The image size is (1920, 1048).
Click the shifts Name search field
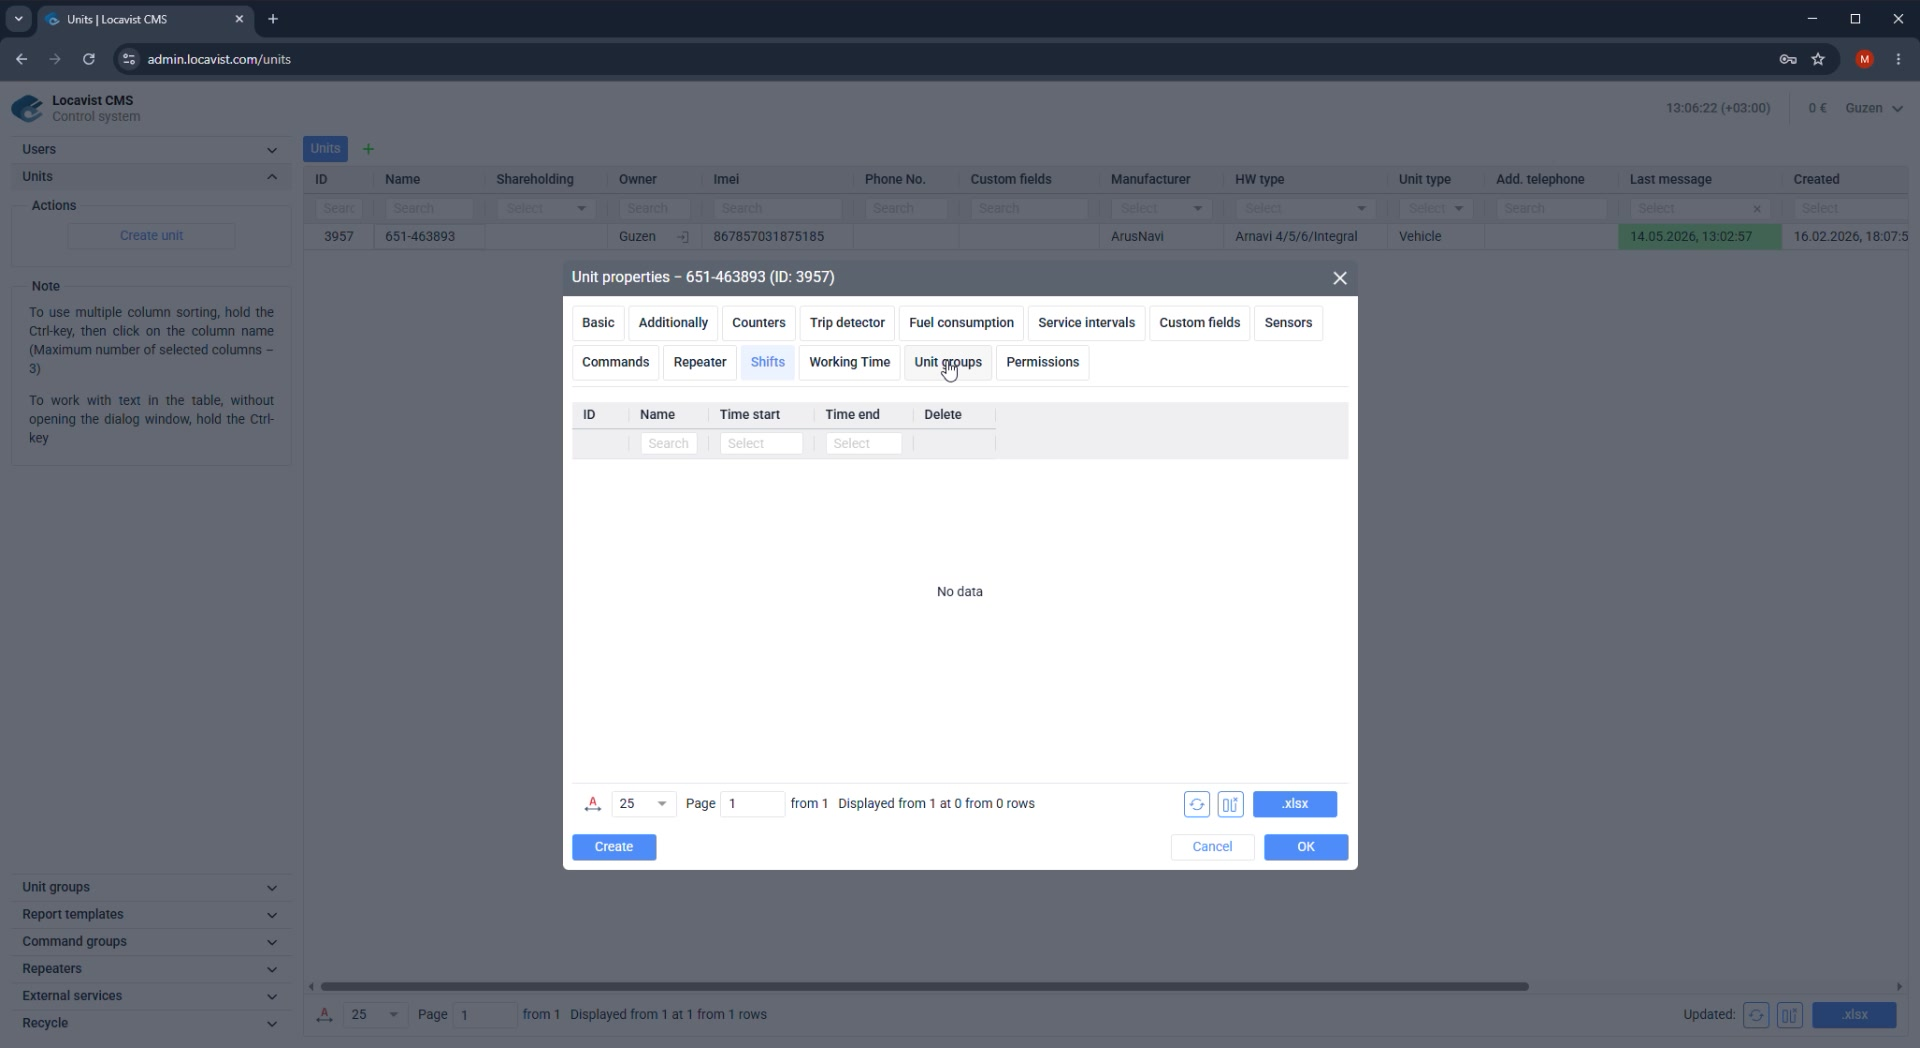pos(668,444)
